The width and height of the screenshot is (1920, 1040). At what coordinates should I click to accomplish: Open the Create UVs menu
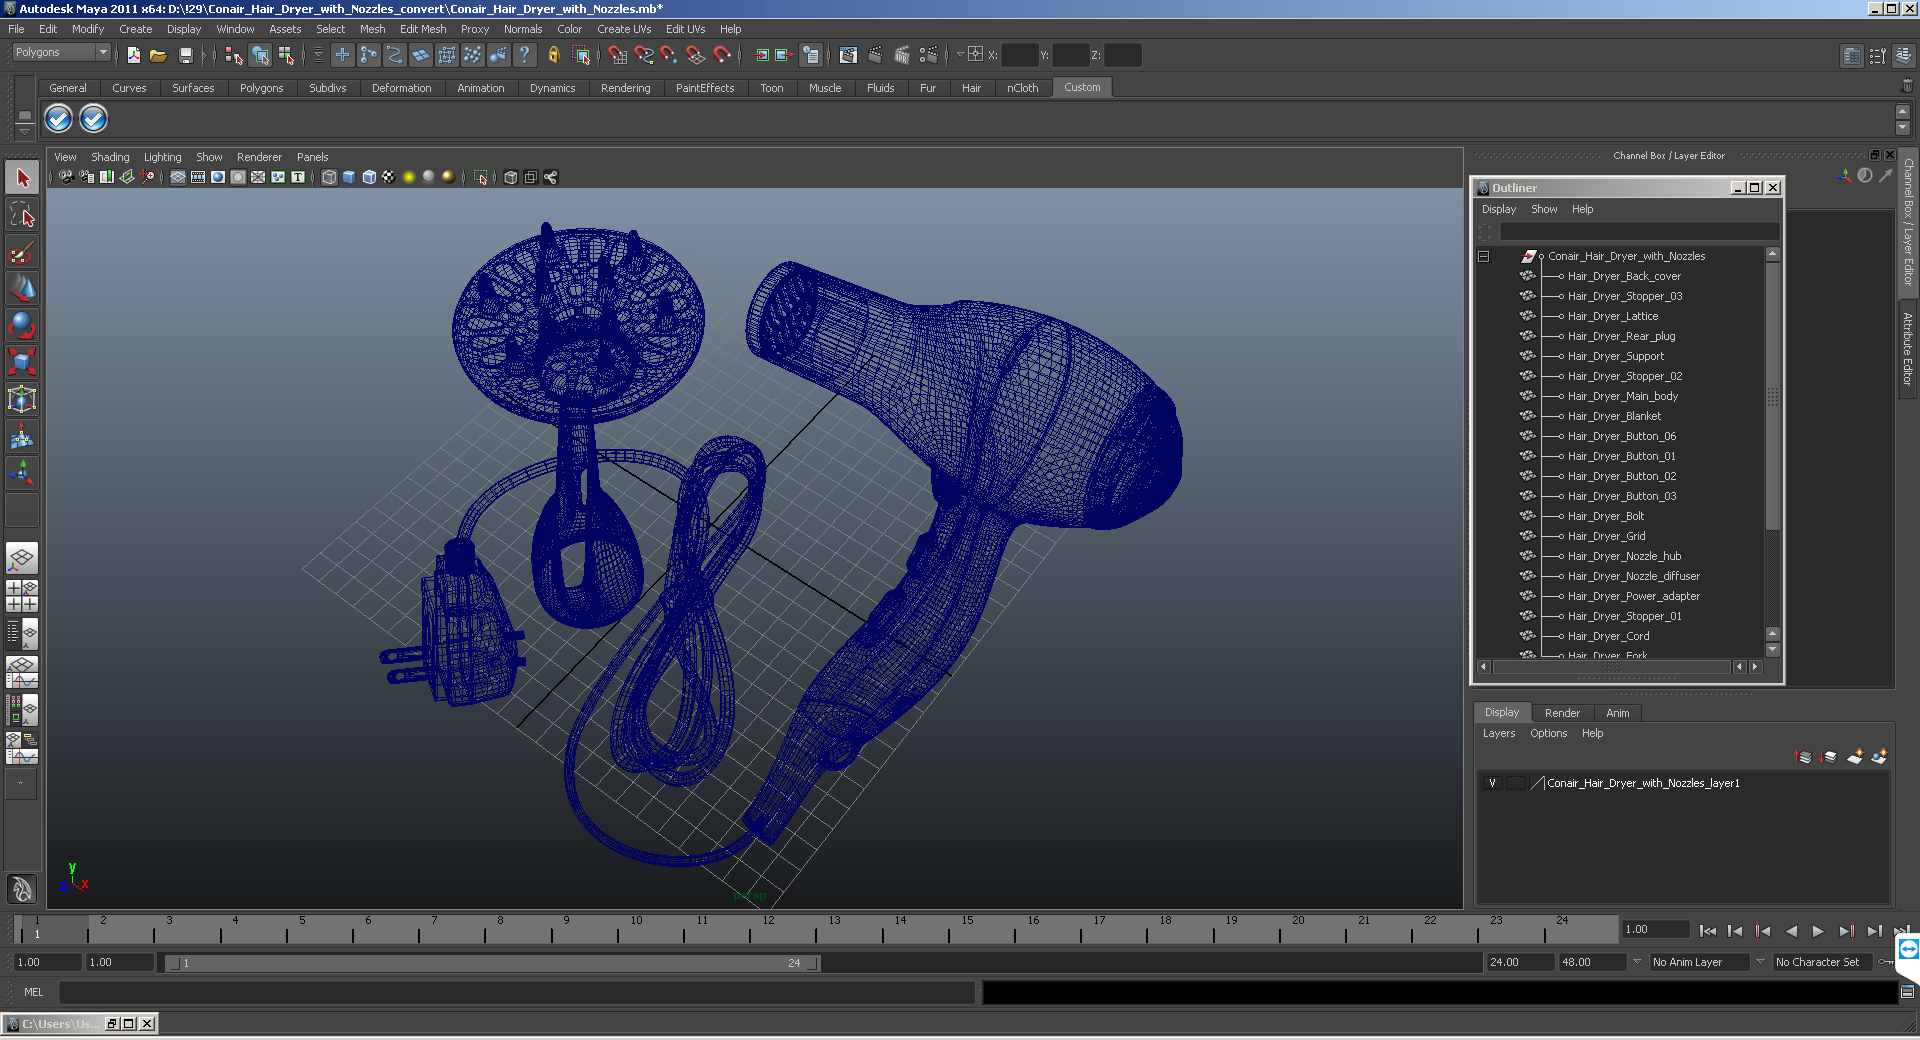coord(624,29)
